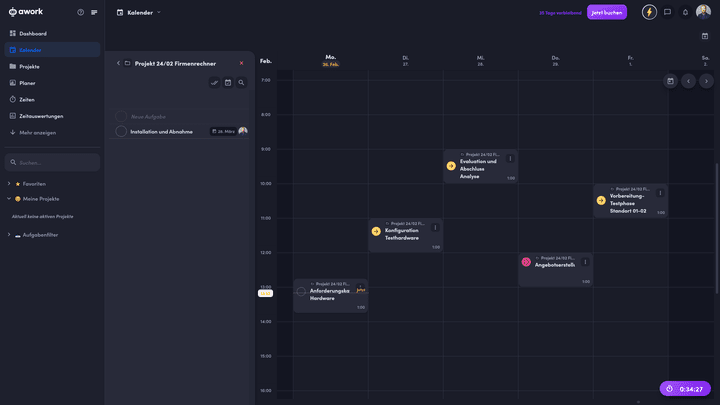The image size is (720, 405).
Task: Select Kalender in the sidebar
Action: click(52, 50)
